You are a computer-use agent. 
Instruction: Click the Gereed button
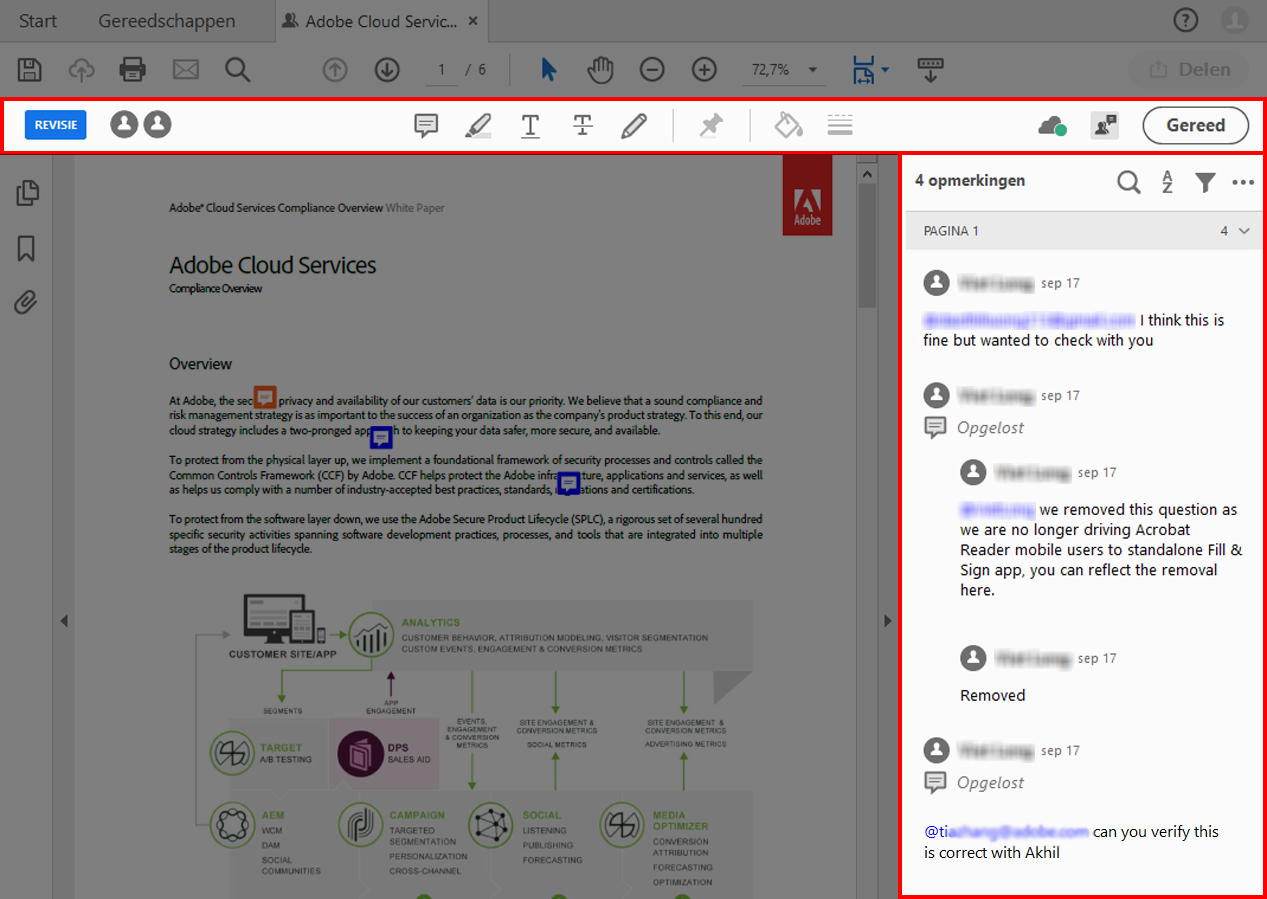(x=1195, y=125)
